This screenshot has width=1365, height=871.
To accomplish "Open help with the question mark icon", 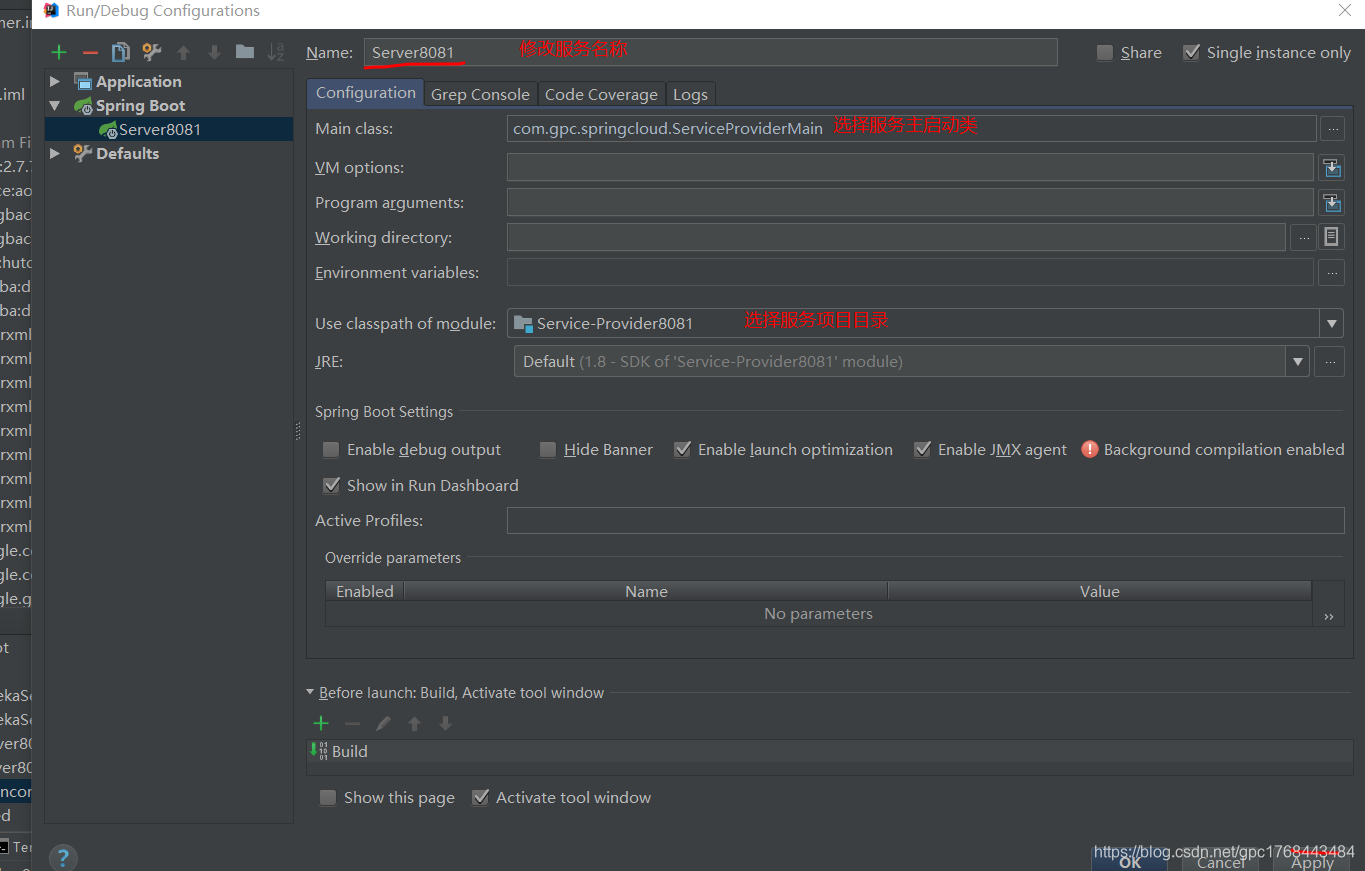I will tap(62, 858).
